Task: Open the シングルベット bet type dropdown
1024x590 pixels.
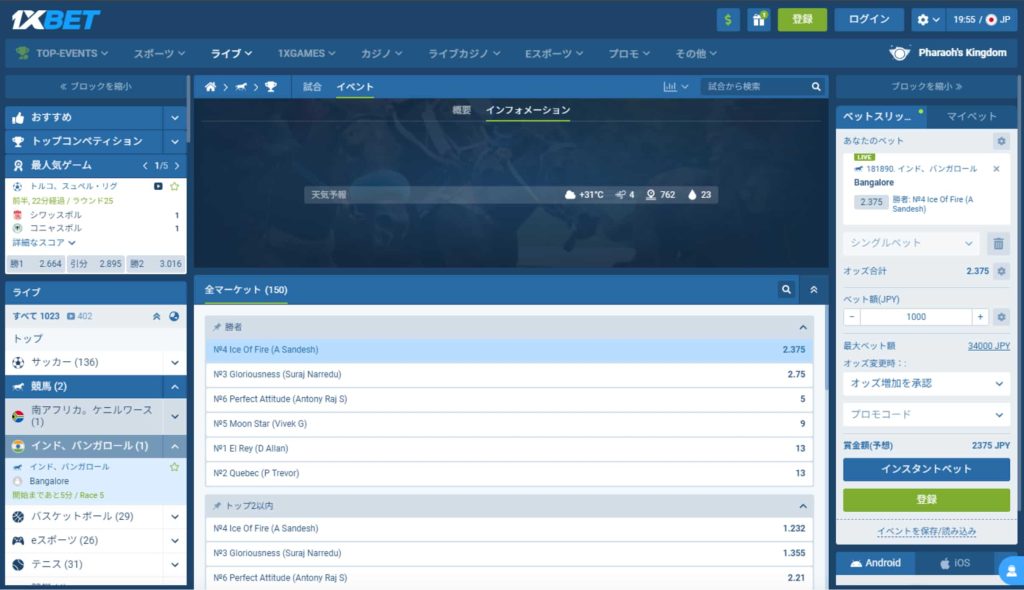Action: coord(911,243)
